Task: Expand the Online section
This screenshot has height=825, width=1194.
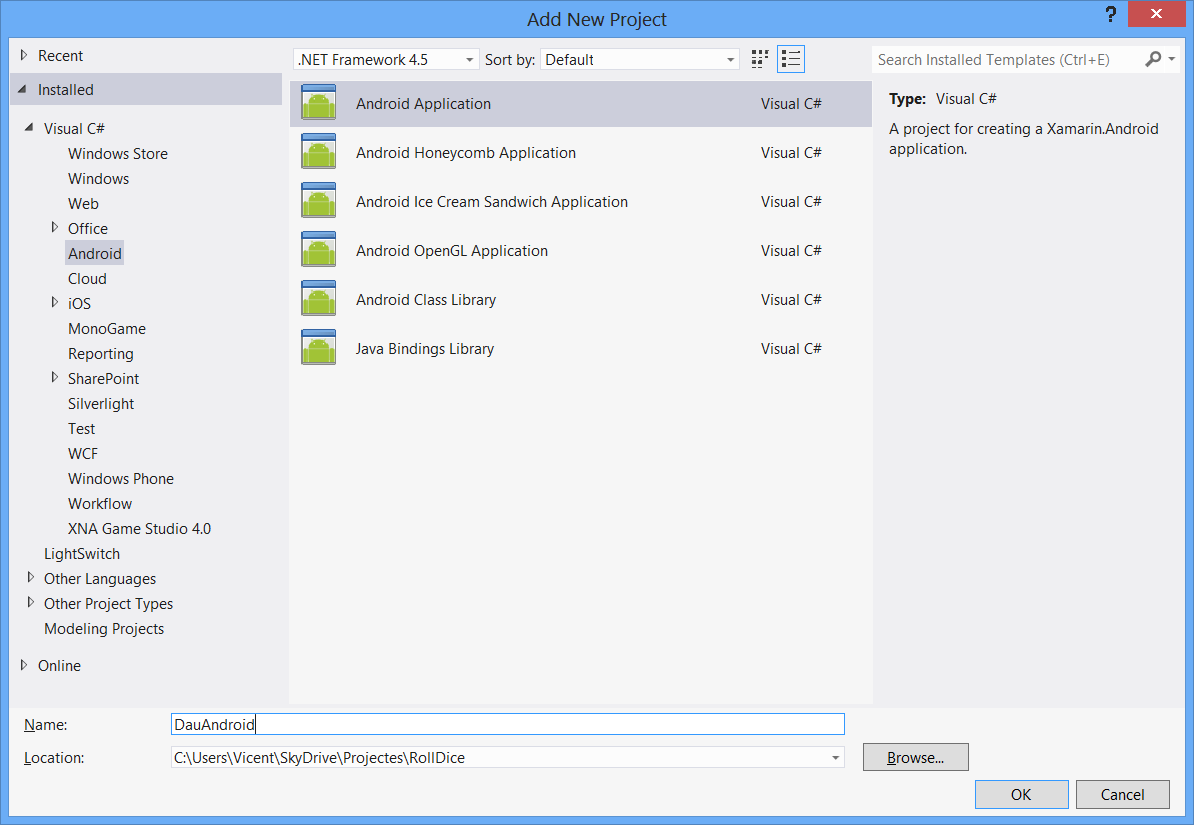Action: tap(24, 665)
